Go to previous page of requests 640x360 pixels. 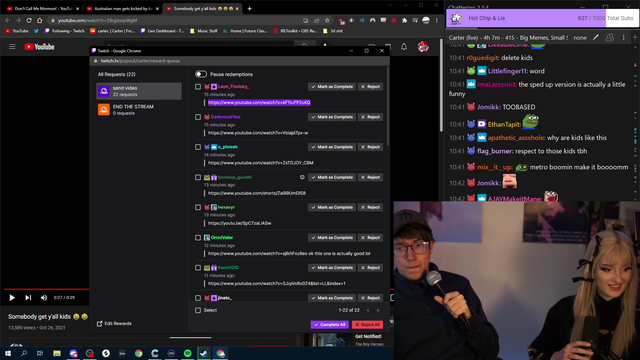click(x=368, y=310)
